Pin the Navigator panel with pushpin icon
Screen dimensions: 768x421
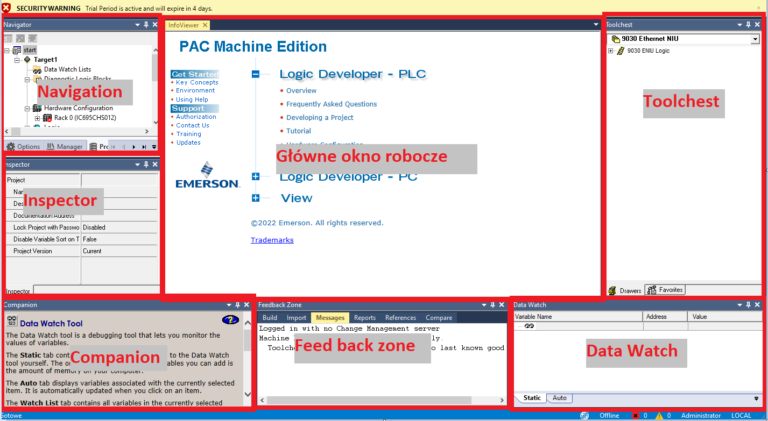[x=145, y=24]
